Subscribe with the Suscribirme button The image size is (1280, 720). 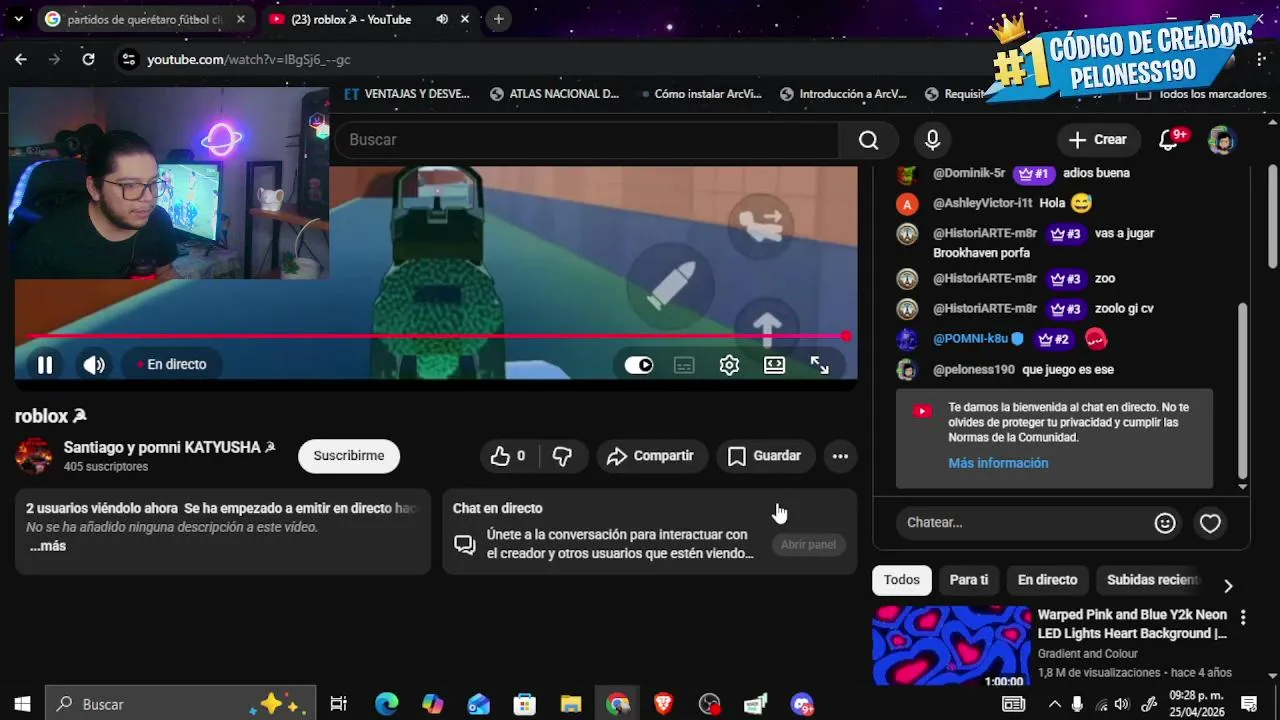[x=348, y=456]
